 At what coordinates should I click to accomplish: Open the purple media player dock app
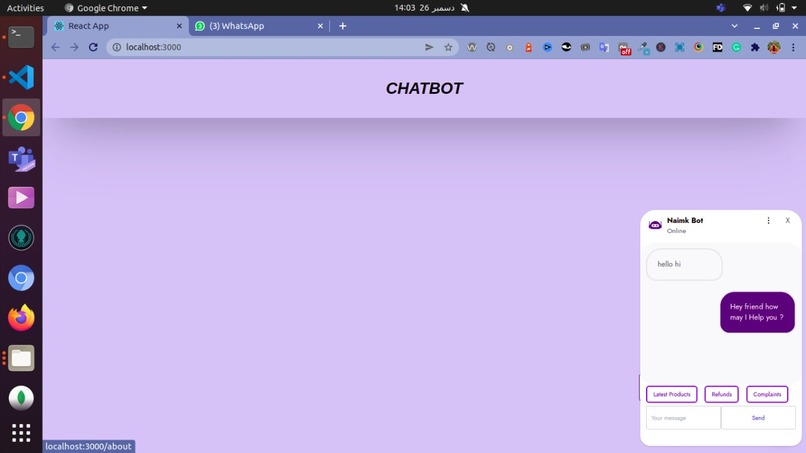point(21,197)
